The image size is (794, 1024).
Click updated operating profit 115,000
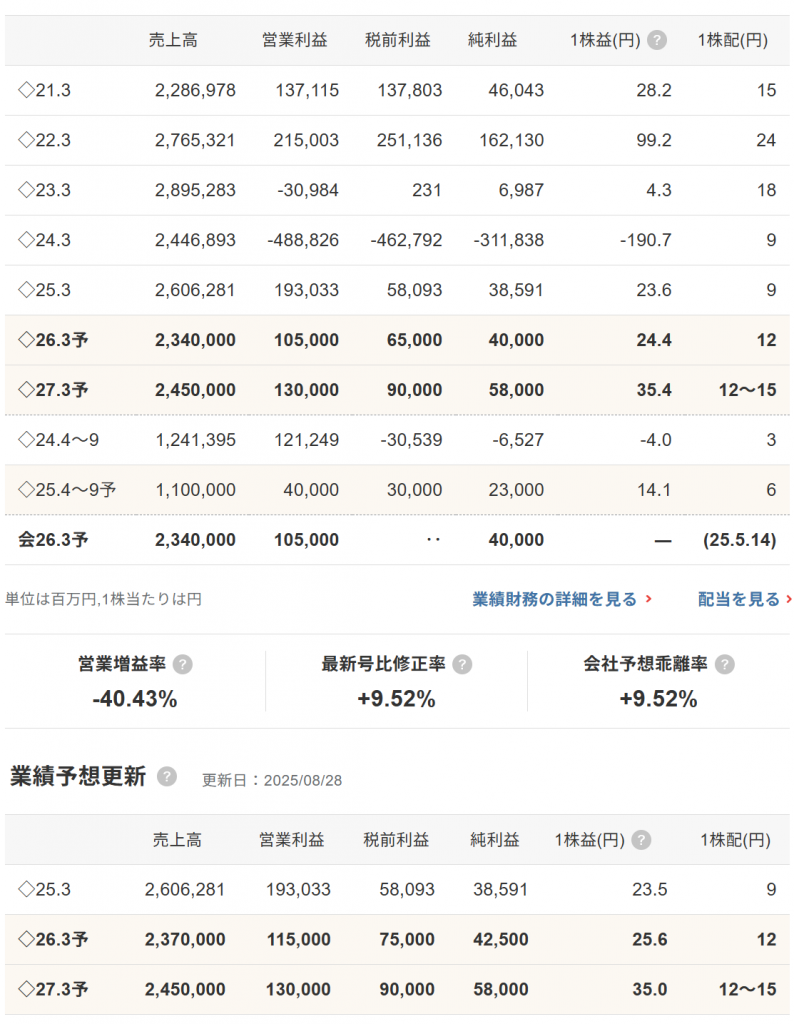point(298,940)
